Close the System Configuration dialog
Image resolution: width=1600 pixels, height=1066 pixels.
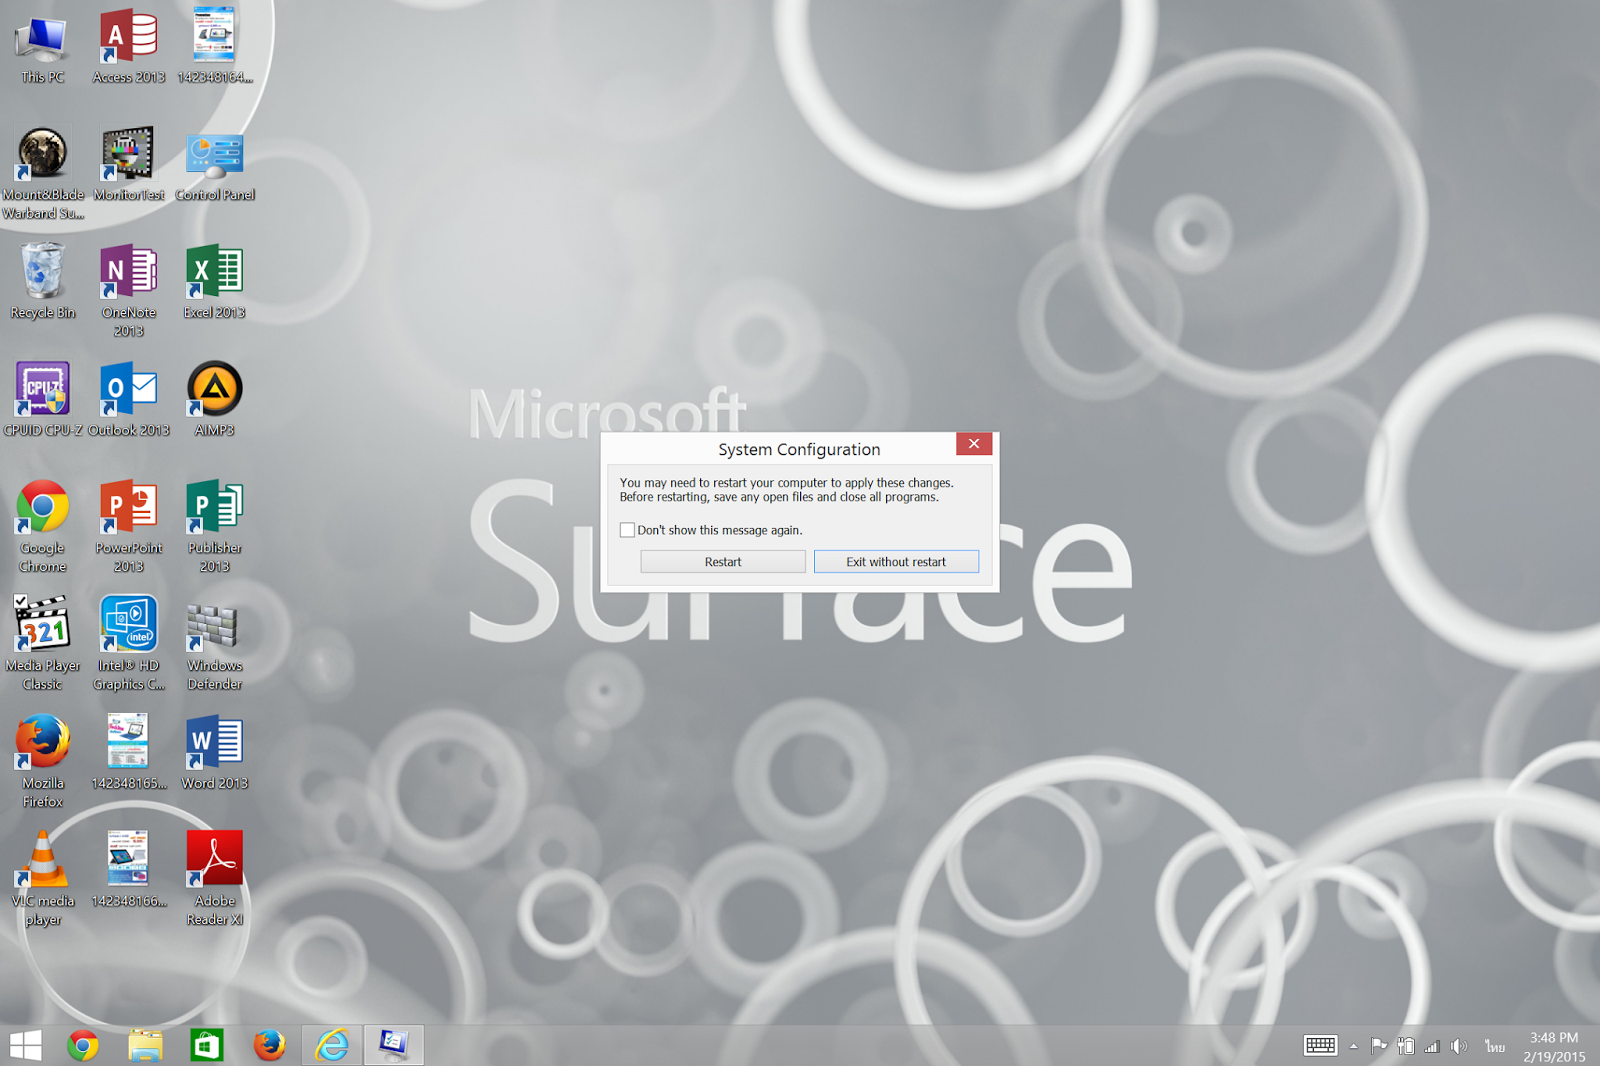(x=974, y=444)
